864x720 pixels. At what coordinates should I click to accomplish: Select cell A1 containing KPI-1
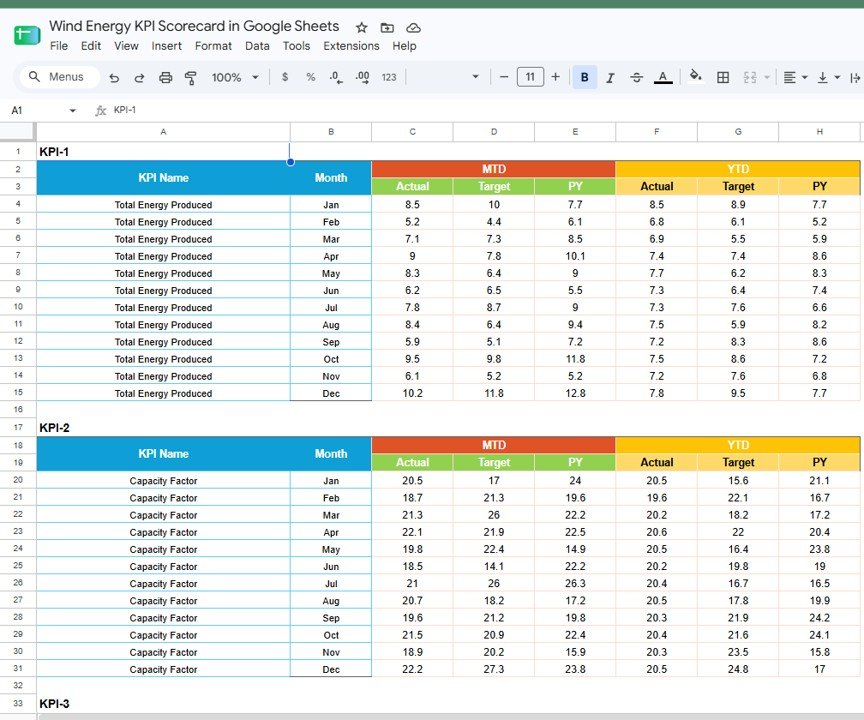pyautogui.click(x=163, y=151)
